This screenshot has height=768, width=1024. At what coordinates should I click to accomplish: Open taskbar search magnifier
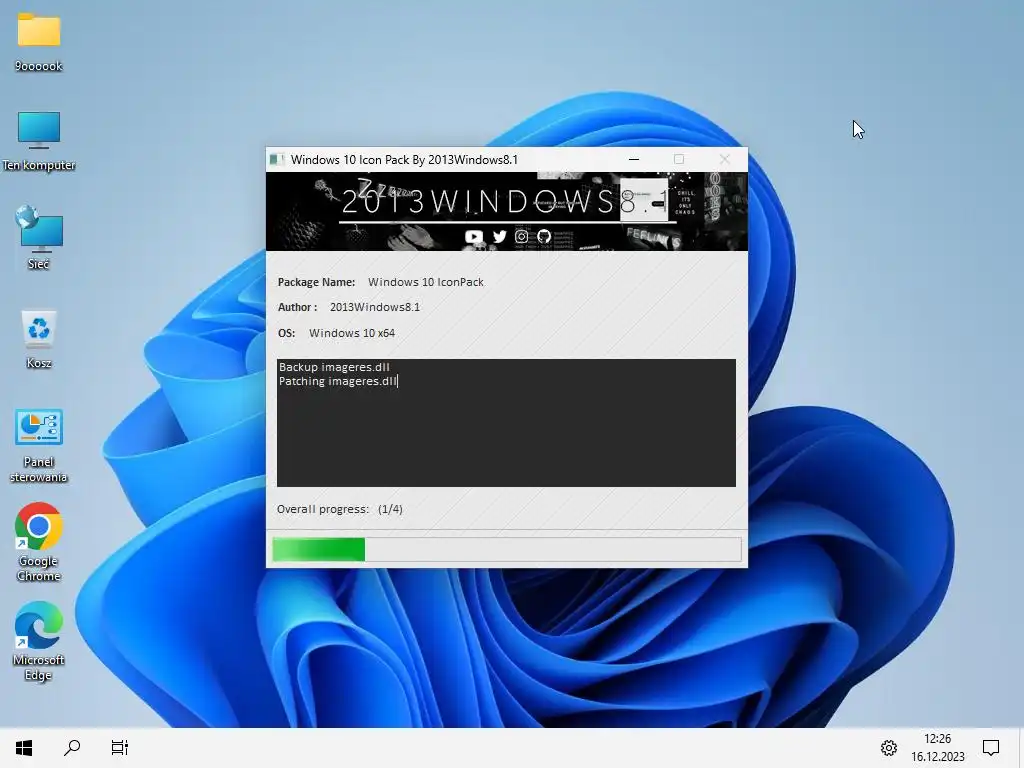coord(72,748)
